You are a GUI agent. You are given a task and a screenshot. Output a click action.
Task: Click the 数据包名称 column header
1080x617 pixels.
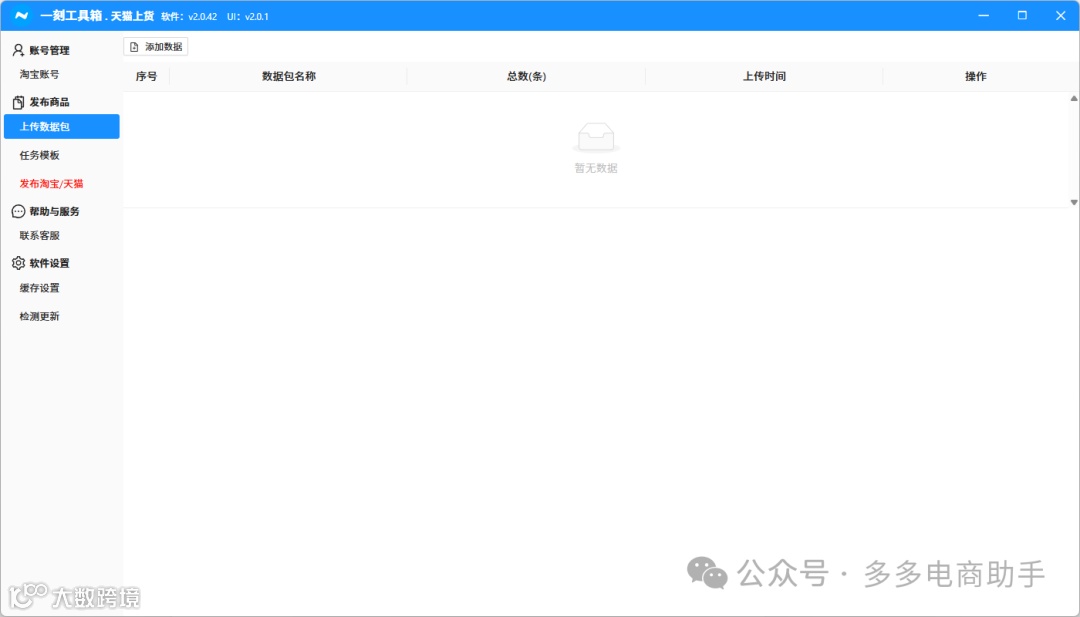click(289, 76)
